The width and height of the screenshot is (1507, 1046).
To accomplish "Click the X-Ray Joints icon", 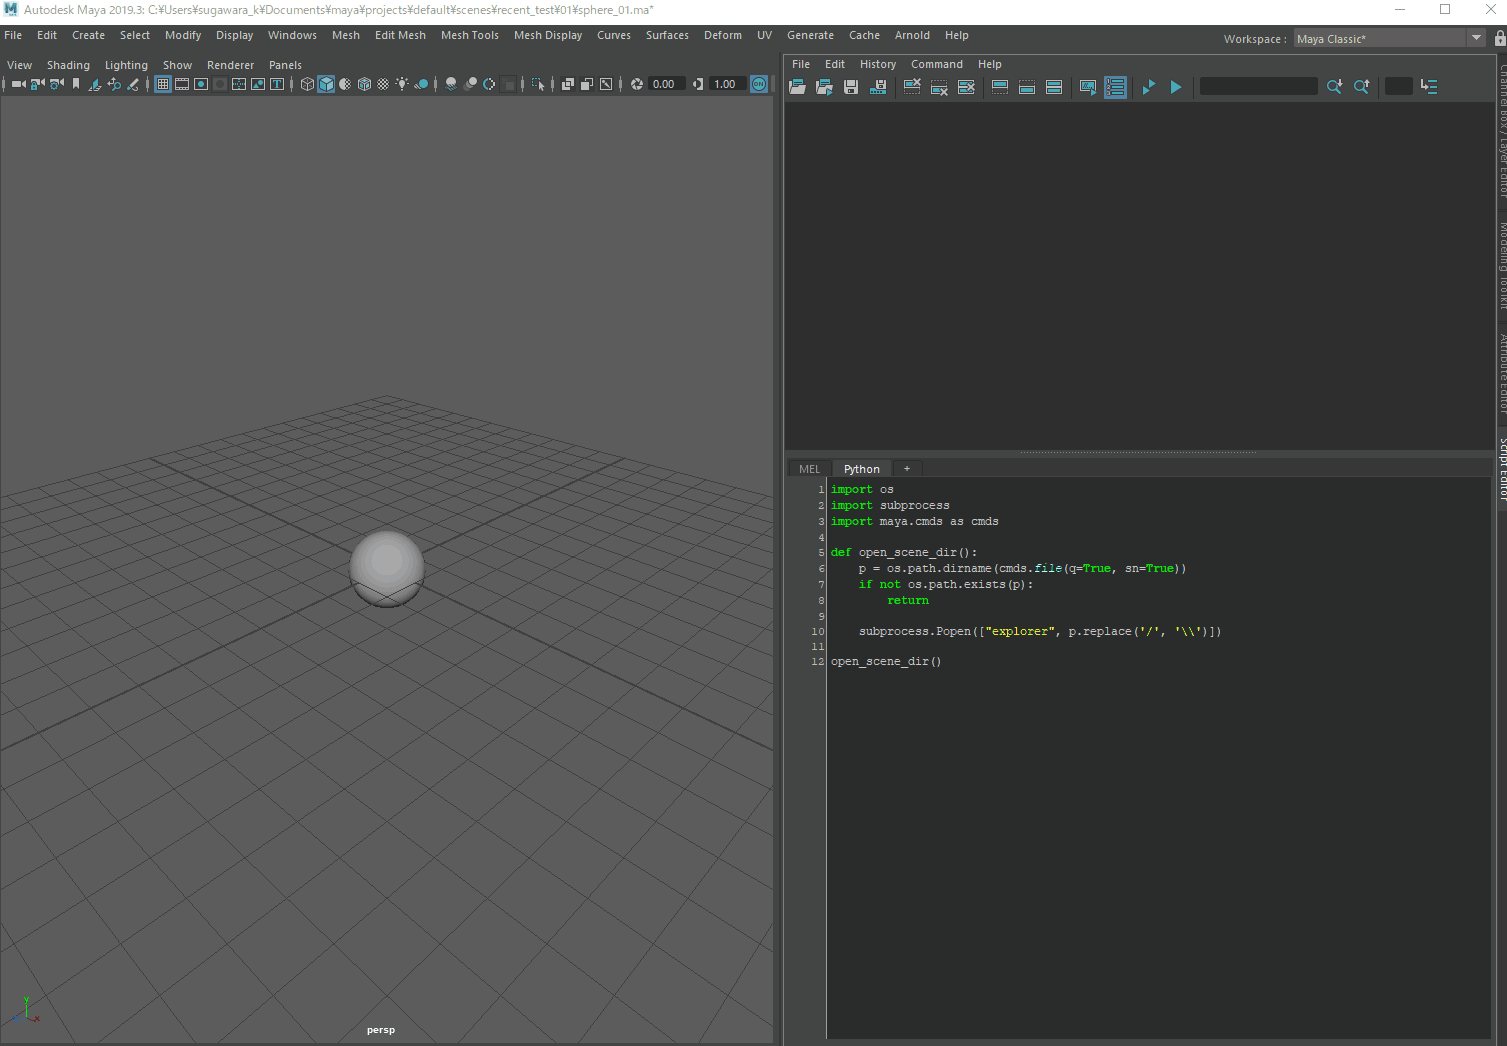I will (606, 84).
